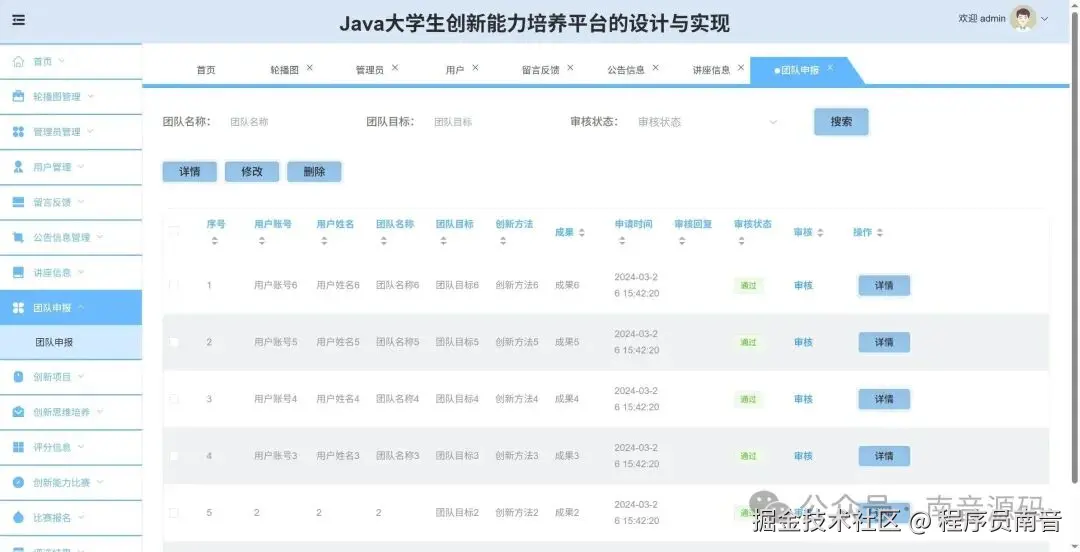Check the checkbox for row 1
This screenshot has height=552, width=1080.
point(174,285)
